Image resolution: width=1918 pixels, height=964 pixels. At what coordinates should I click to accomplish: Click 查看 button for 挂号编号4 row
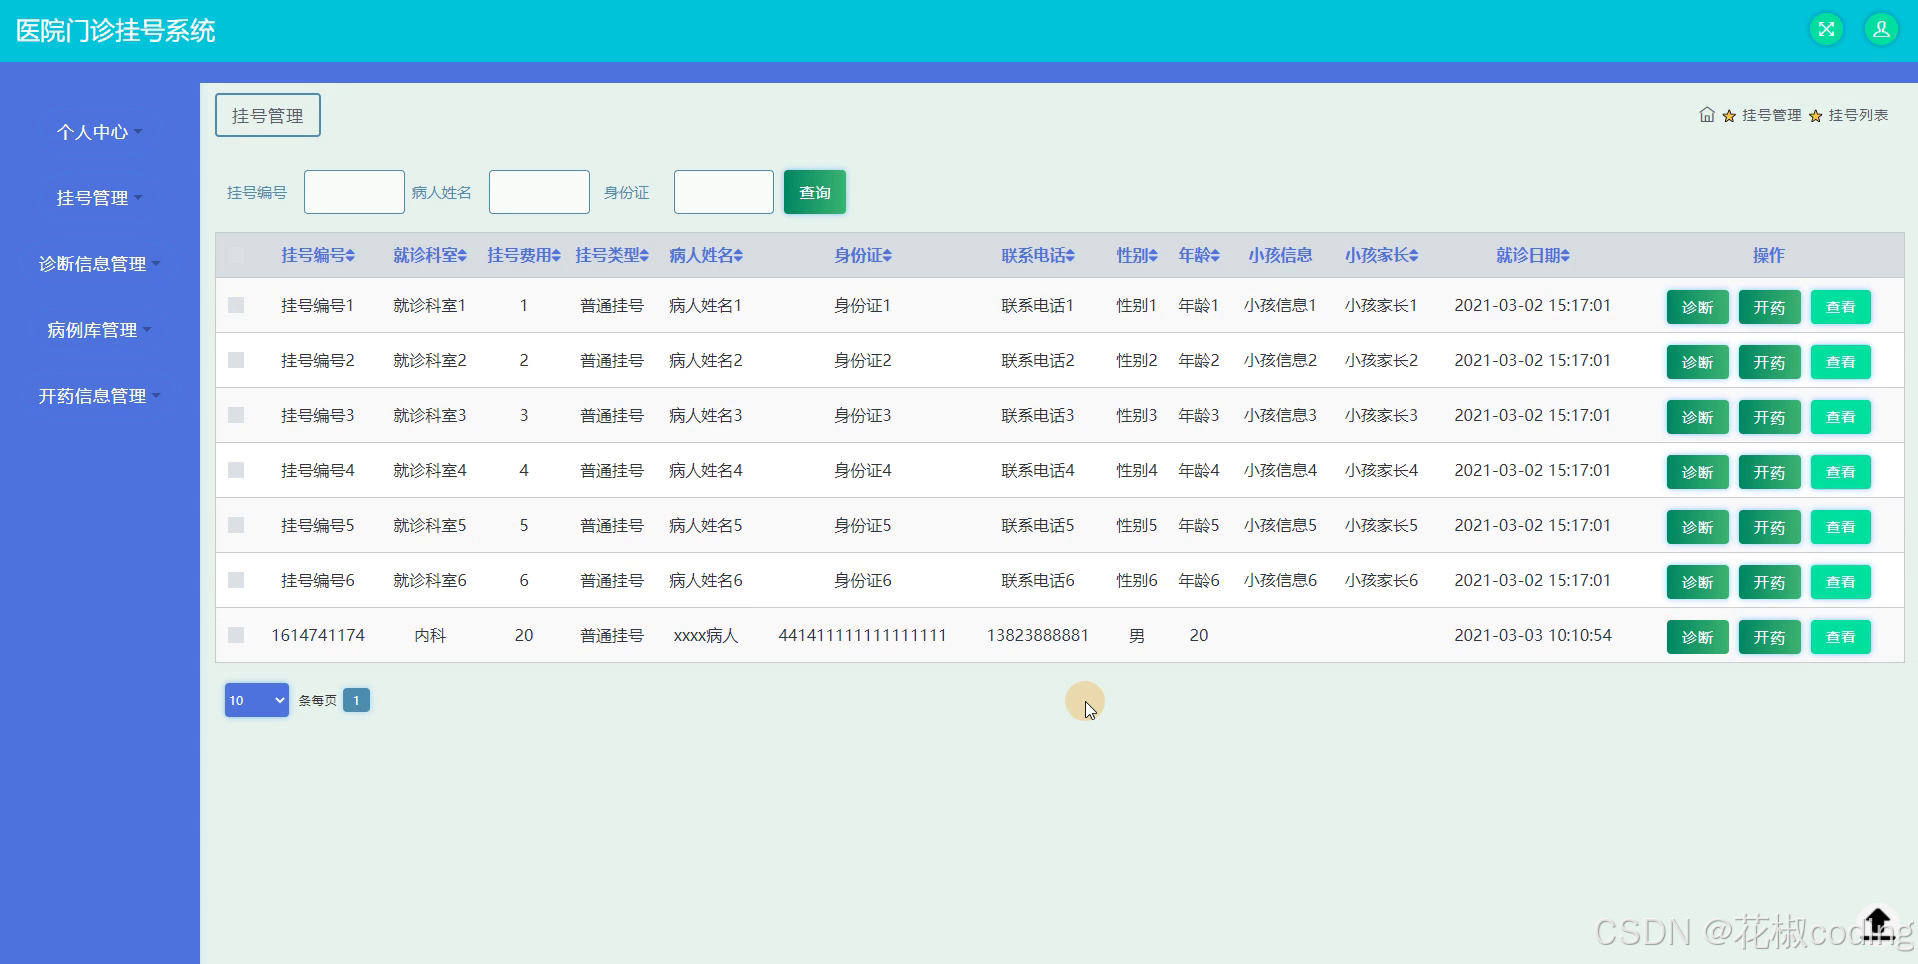[x=1840, y=472]
